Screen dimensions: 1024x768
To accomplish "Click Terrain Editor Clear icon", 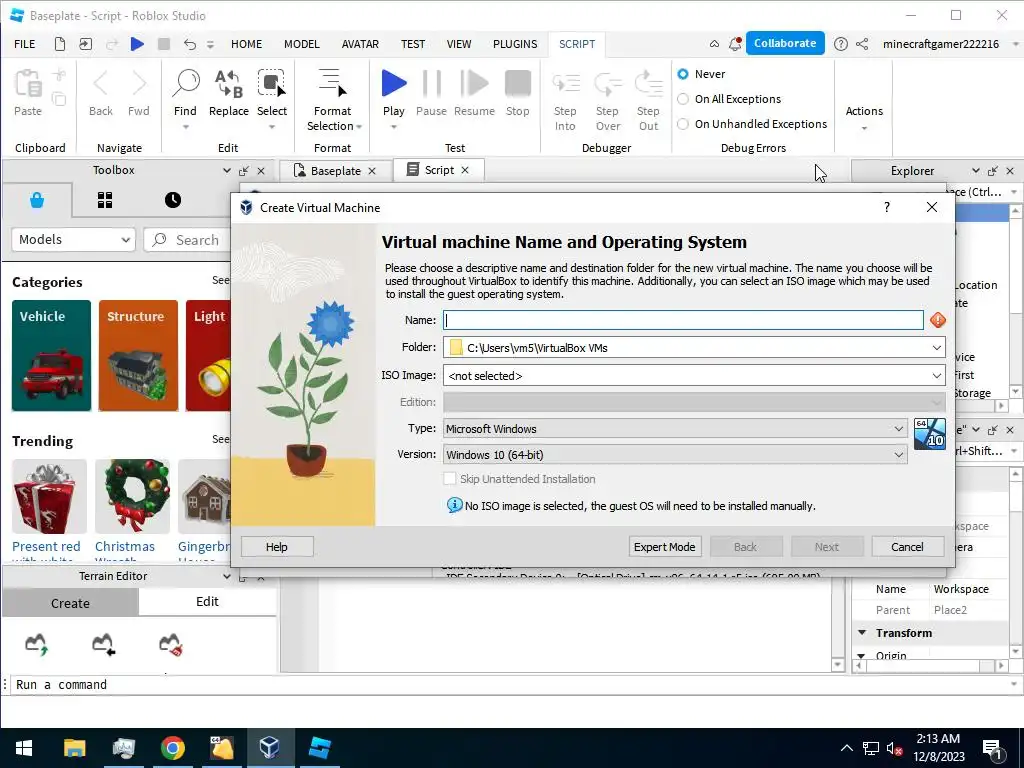I will point(170,644).
